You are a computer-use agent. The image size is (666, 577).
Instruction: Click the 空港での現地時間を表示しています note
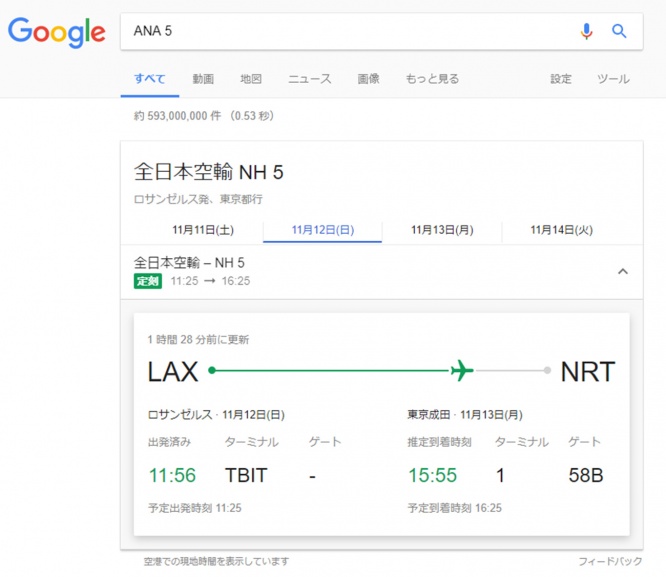point(216,561)
